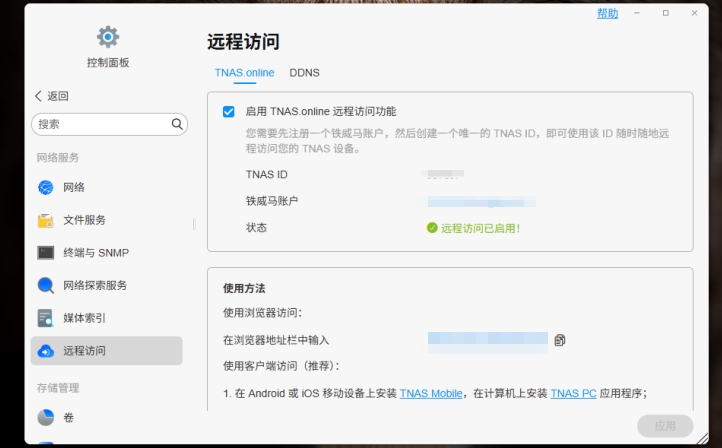Image resolution: width=722 pixels, height=448 pixels.
Task: Click the 使用方法 heading
Action: [x=244, y=289]
